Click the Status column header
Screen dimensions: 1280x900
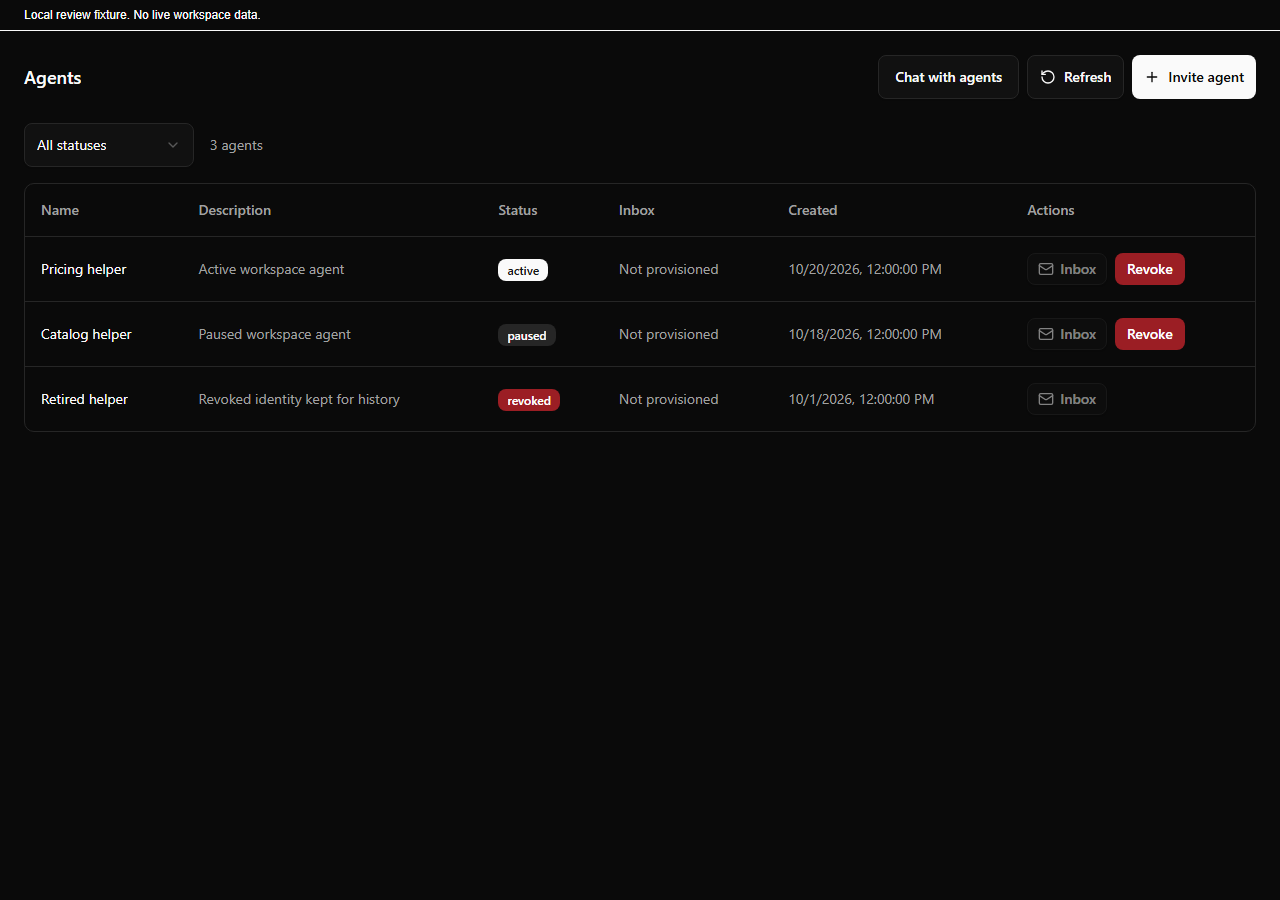pos(518,210)
